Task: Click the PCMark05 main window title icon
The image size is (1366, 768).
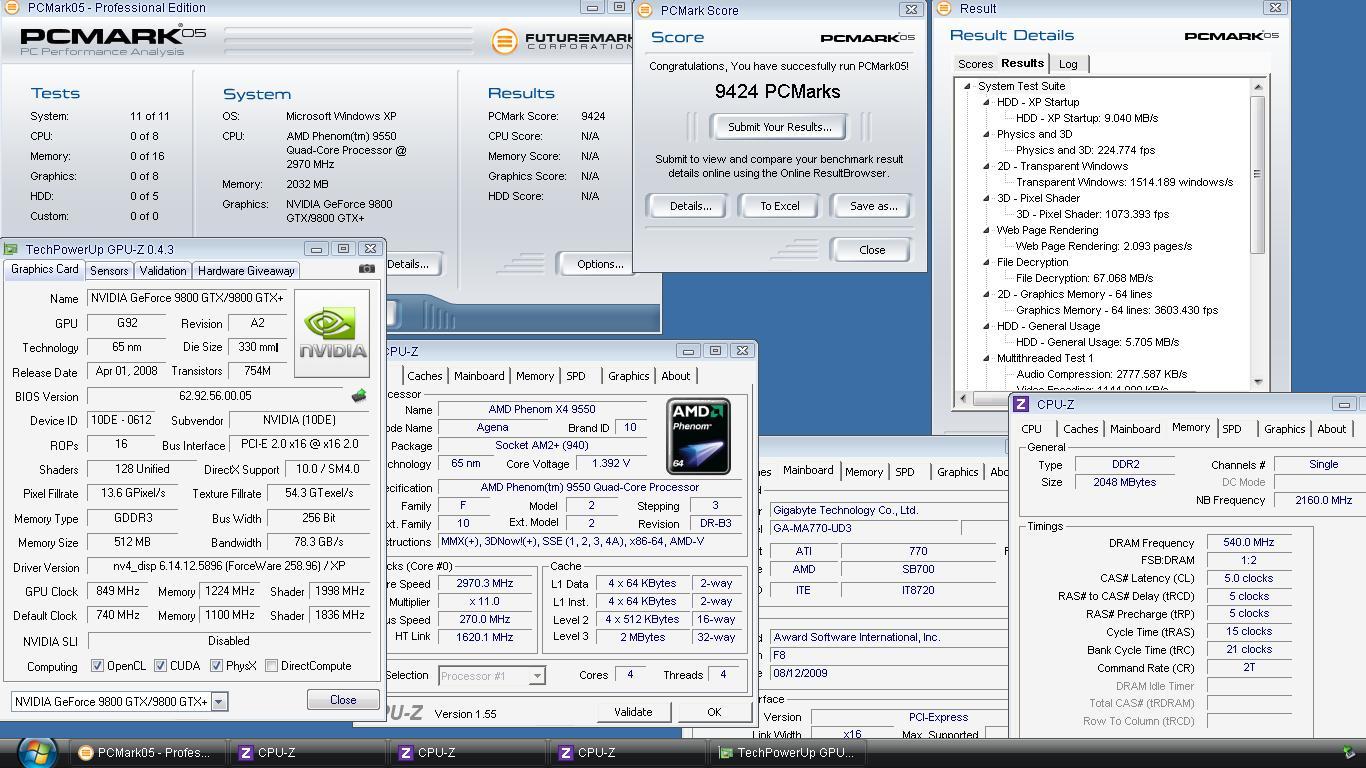Action: [x=12, y=7]
